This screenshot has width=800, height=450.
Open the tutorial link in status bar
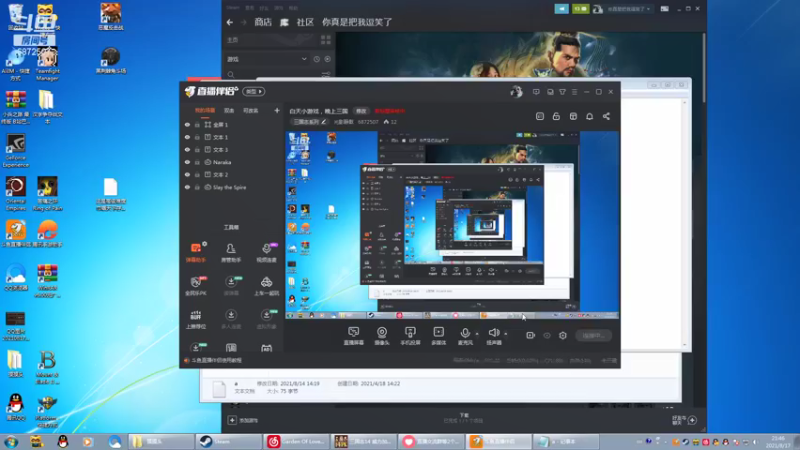click(216, 360)
